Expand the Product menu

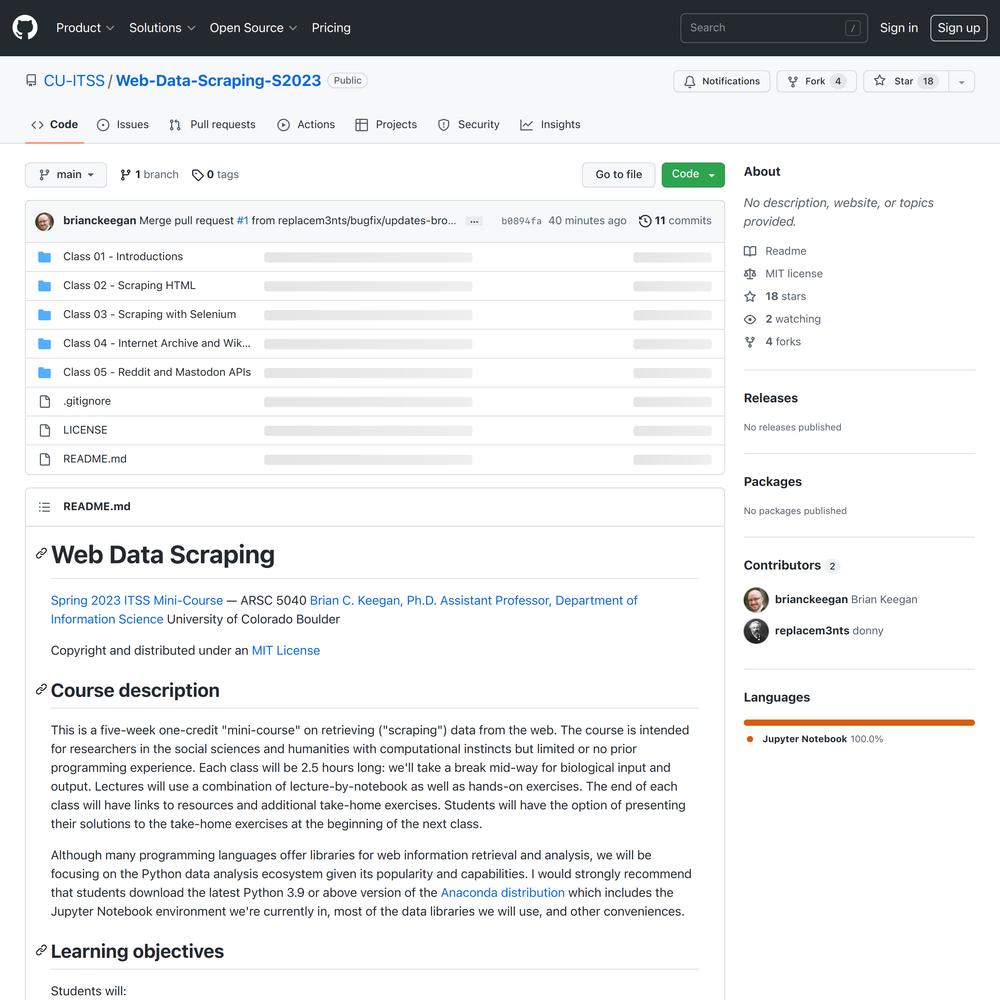tap(85, 28)
